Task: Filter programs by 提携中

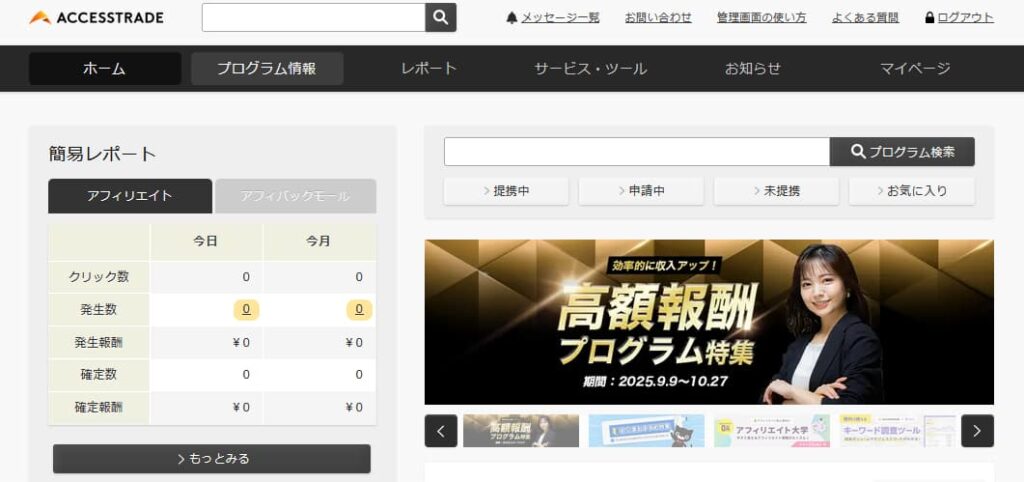Action: (506, 191)
